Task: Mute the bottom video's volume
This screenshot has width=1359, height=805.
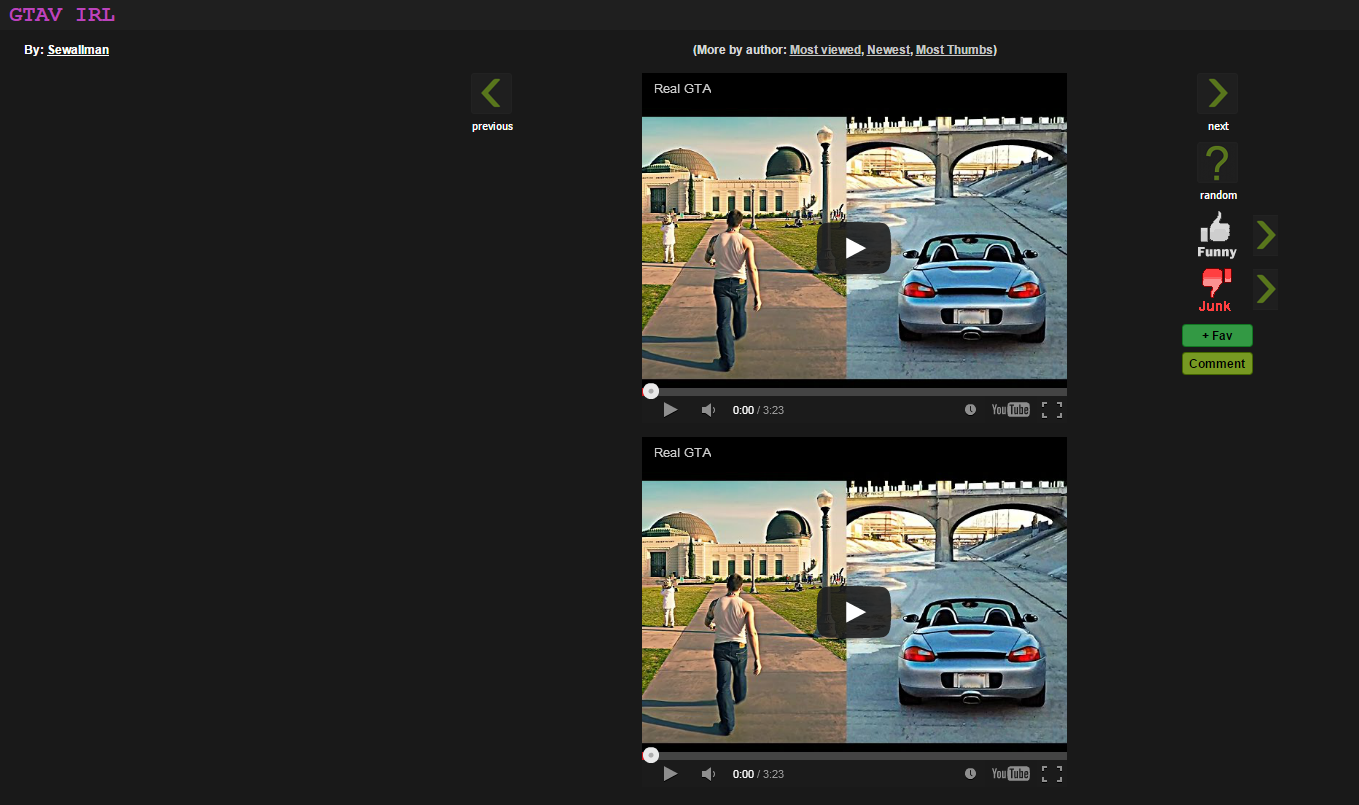Action: (x=708, y=774)
